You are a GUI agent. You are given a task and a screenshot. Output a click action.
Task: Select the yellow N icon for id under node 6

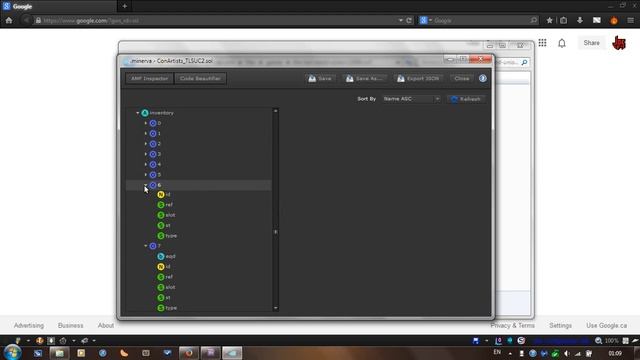click(161, 195)
